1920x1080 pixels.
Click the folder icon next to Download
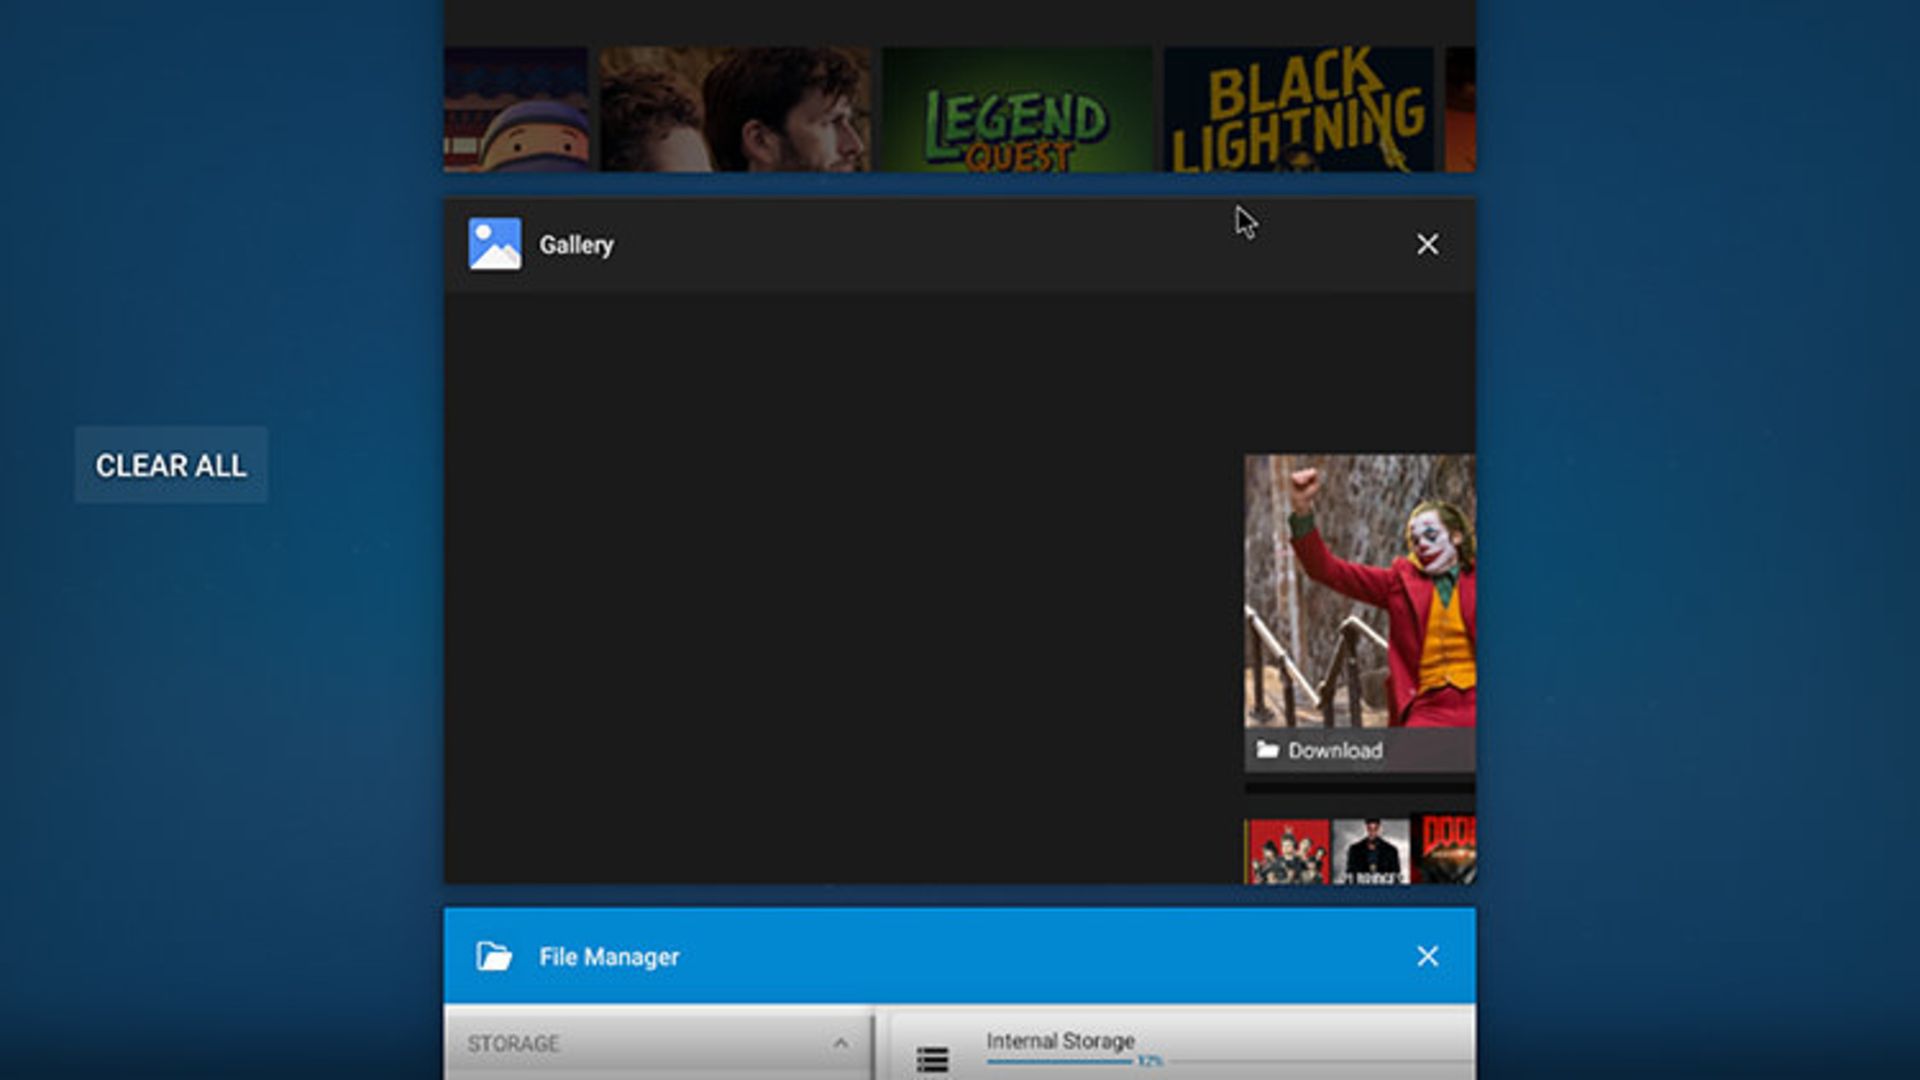pyautogui.click(x=1267, y=750)
